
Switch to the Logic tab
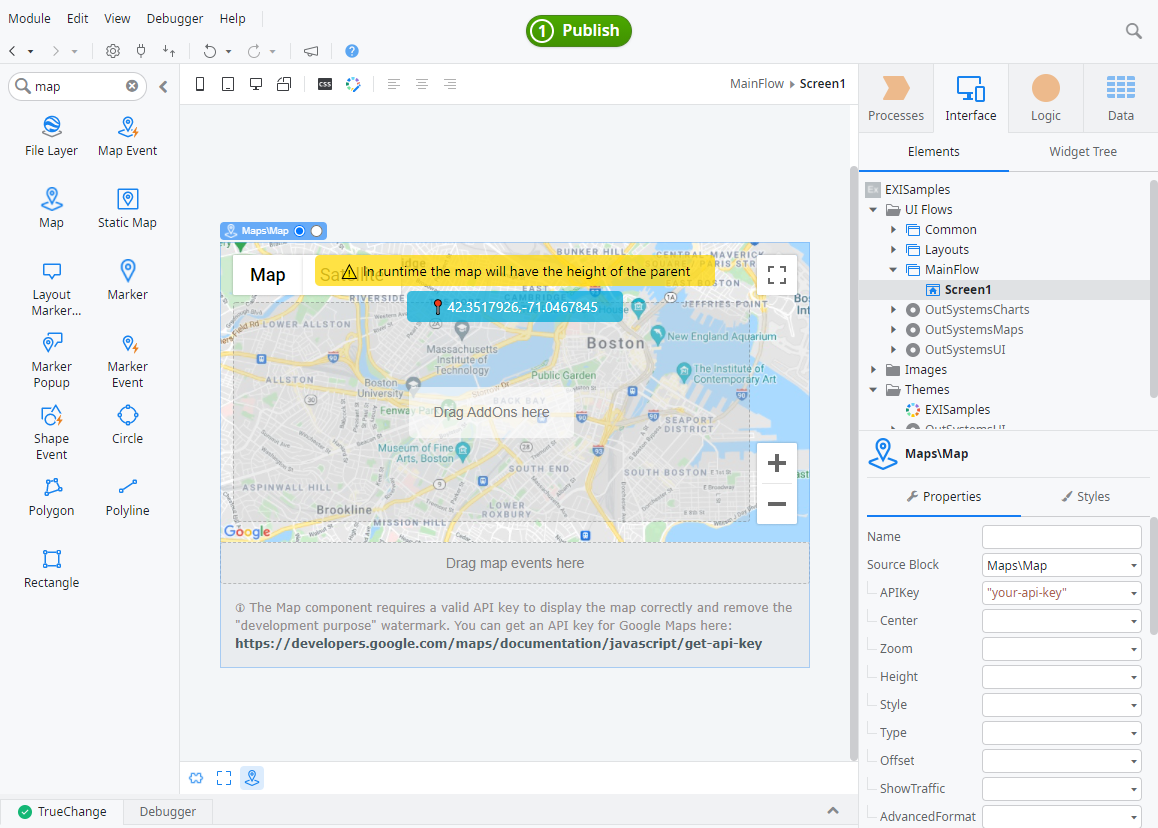tap(1046, 98)
